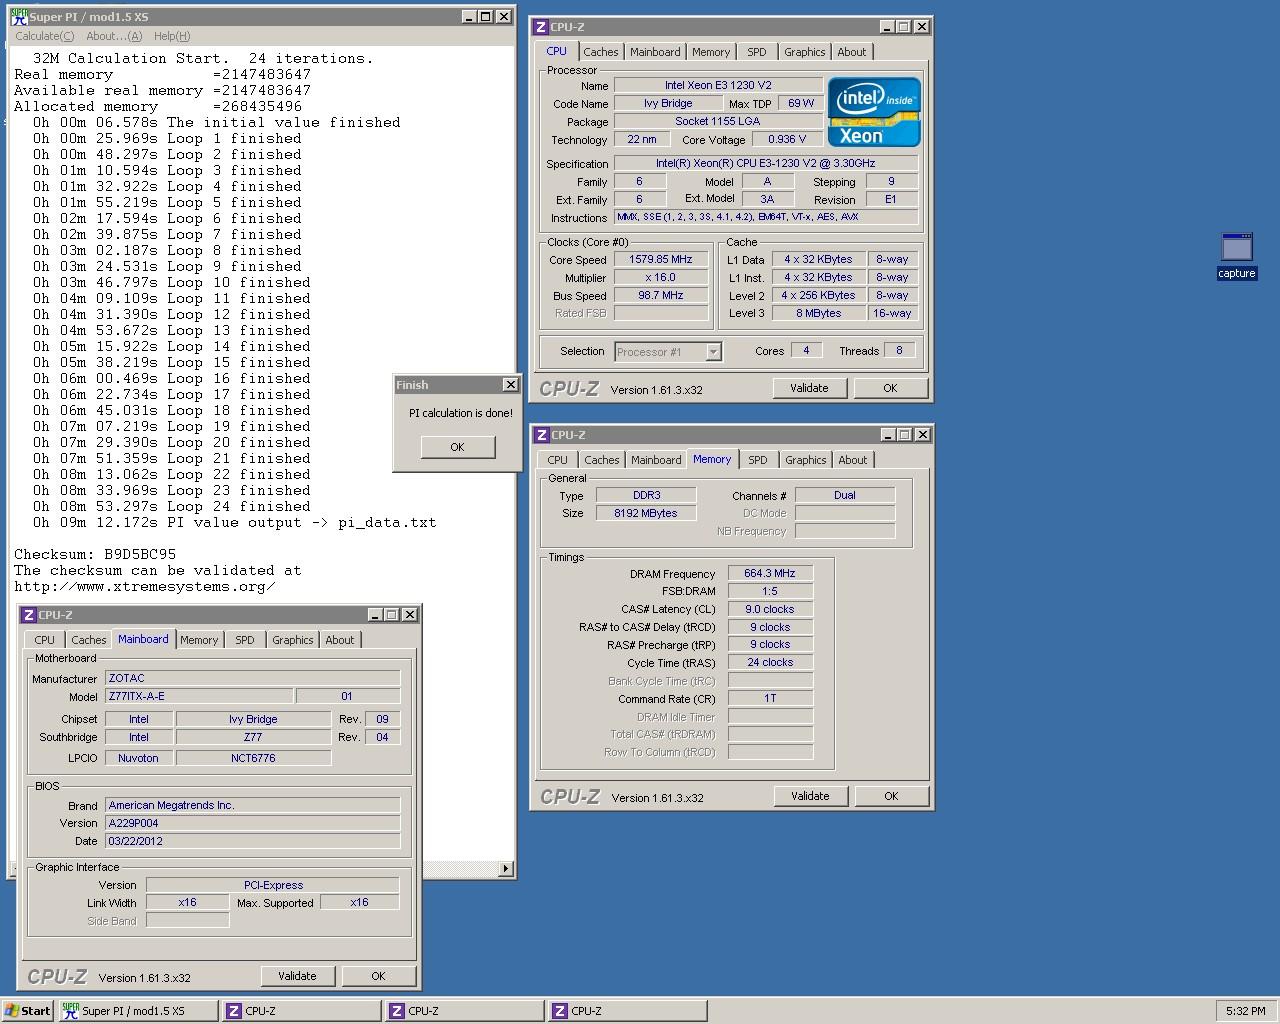The width and height of the screenshot is (1280, 1024).
Task: Click the CPU-Z Z icon in the Mainboard window title bar
Action: point(29,615)
